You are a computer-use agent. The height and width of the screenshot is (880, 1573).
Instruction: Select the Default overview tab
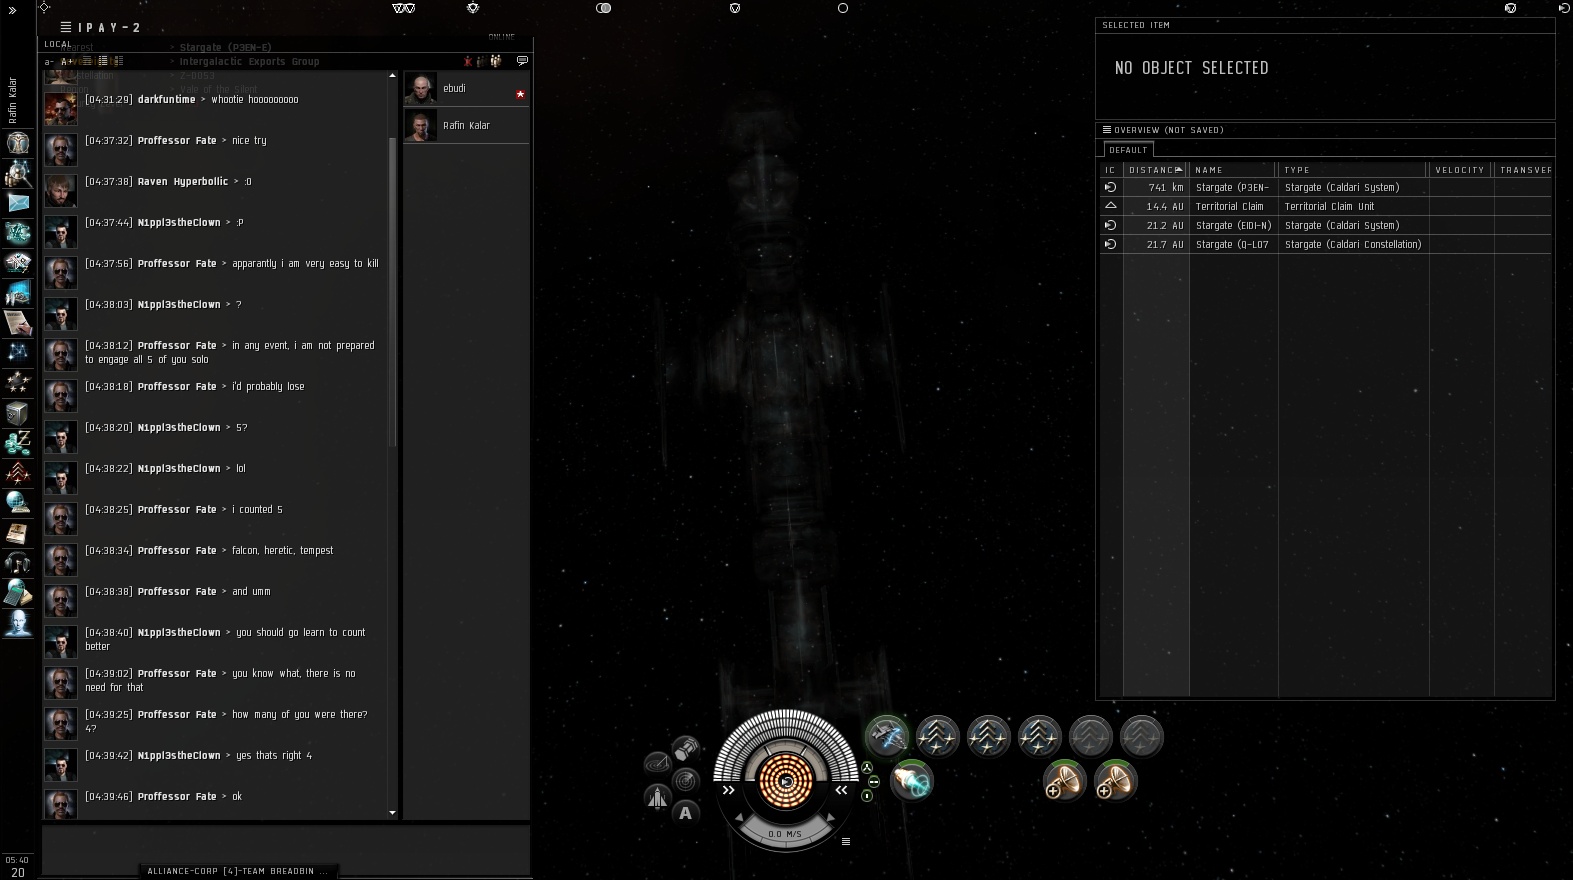(x=1128, y=150)
